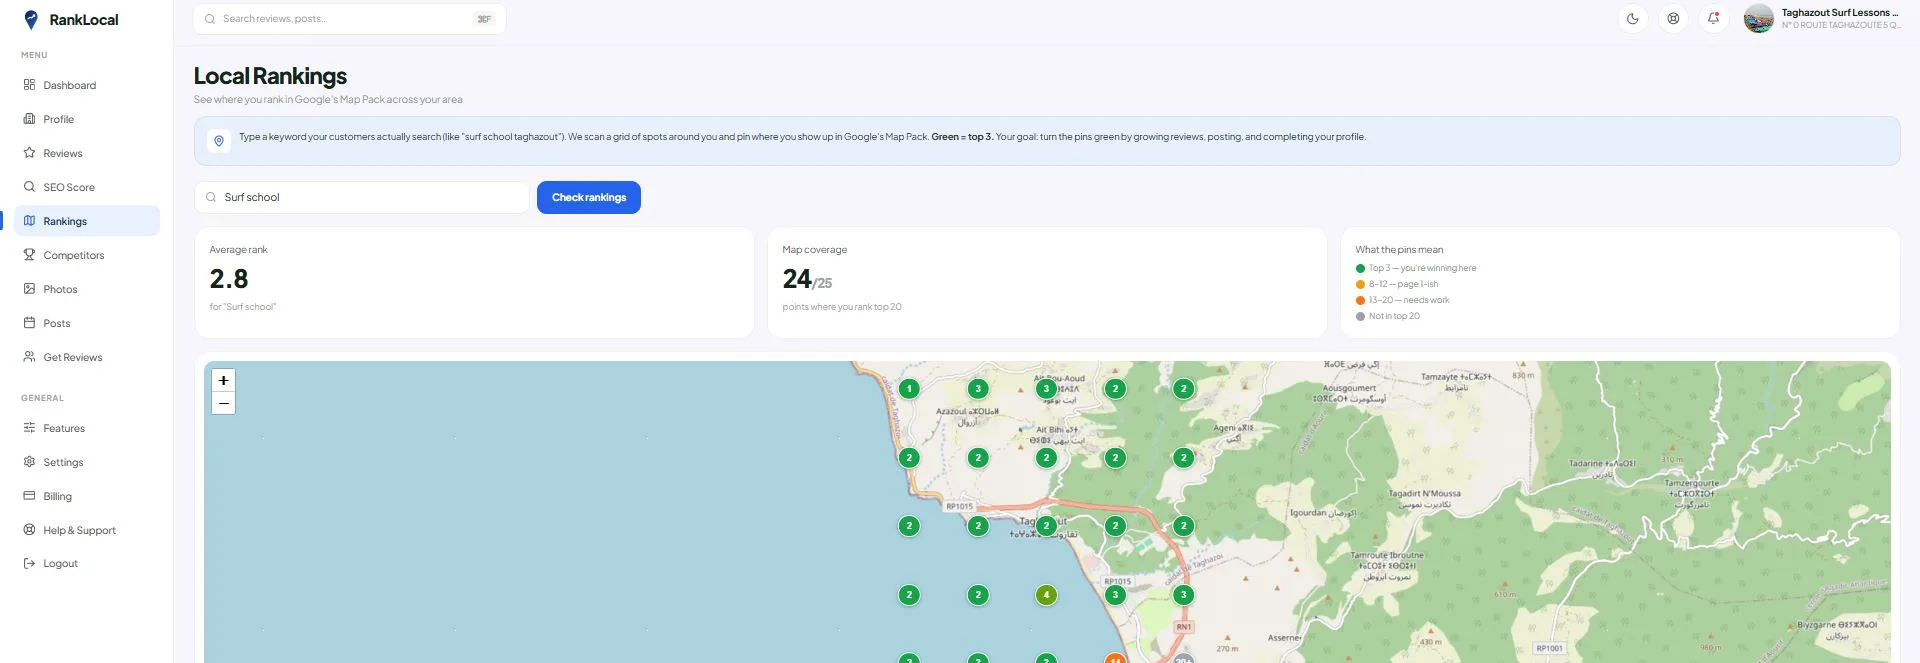The image size is (1920, 663).
Task: Open the Posts section
Action: click(x=87, y=323)
